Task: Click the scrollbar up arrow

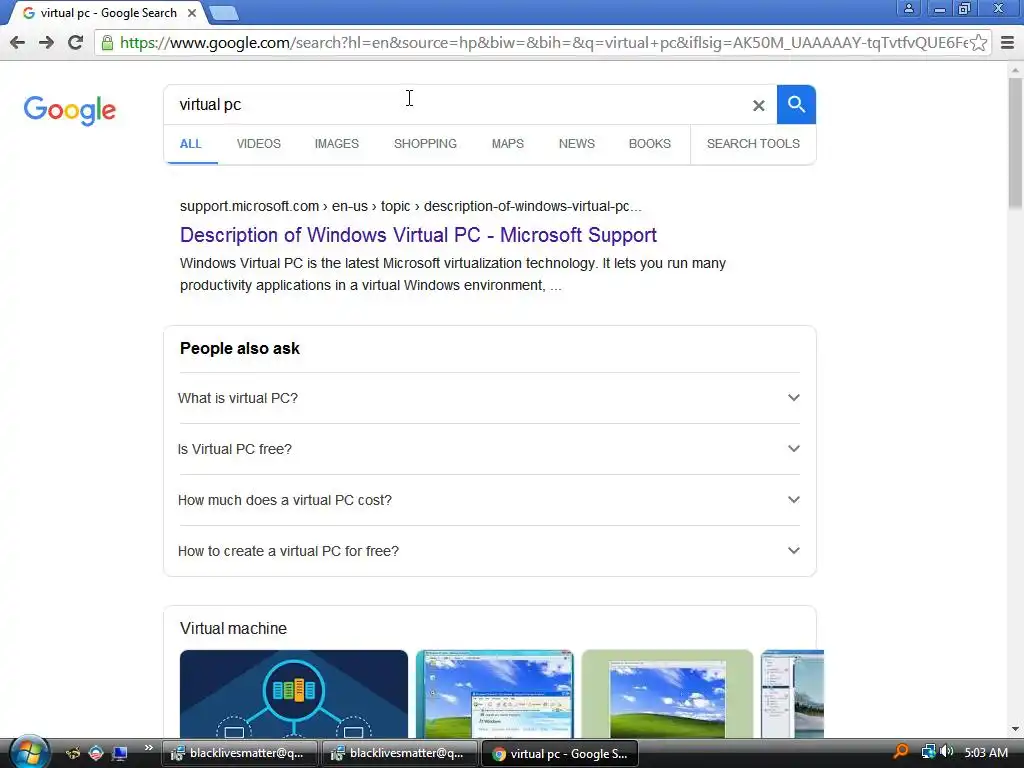Action: click(x=1015, y=69)
